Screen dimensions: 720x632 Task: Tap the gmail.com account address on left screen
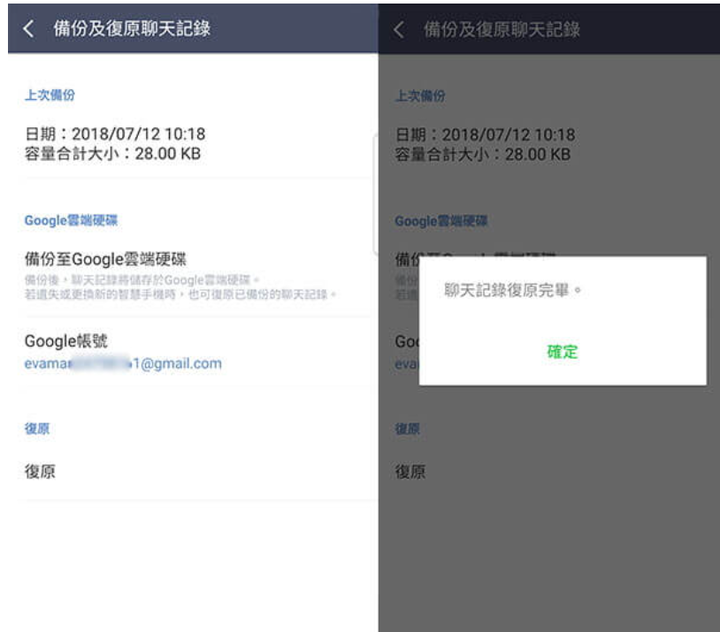coord(123,363)
